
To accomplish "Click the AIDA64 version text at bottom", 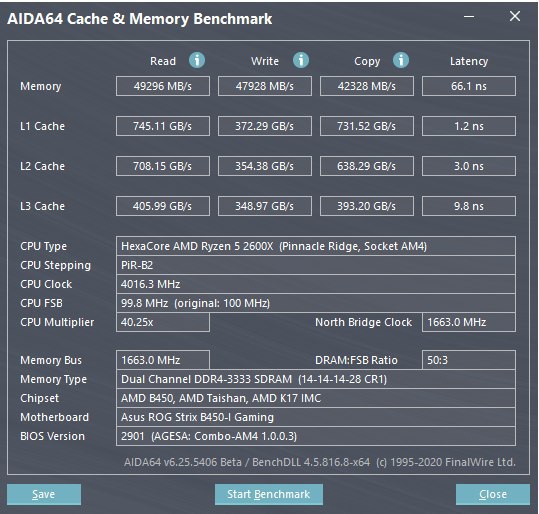I will coord(320,462).
